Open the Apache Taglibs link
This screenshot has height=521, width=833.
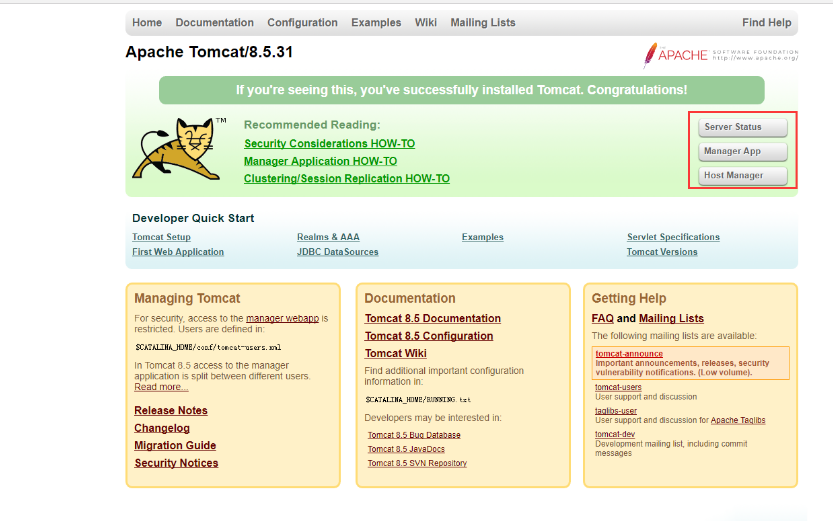(x=738, y=420)
